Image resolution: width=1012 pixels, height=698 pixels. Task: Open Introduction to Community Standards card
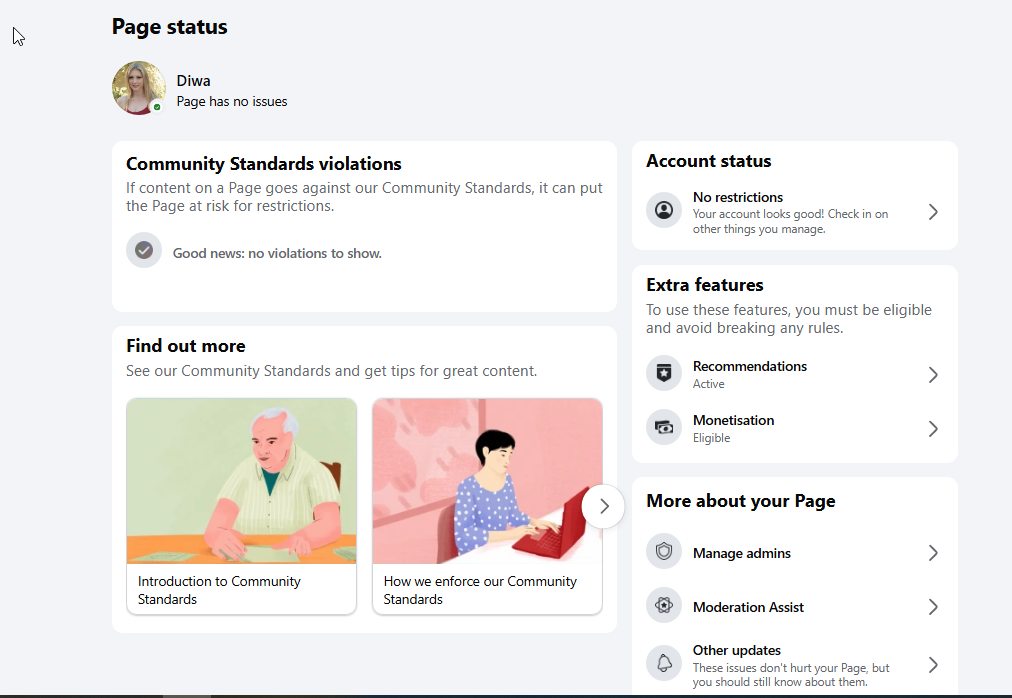click(241, 506)
